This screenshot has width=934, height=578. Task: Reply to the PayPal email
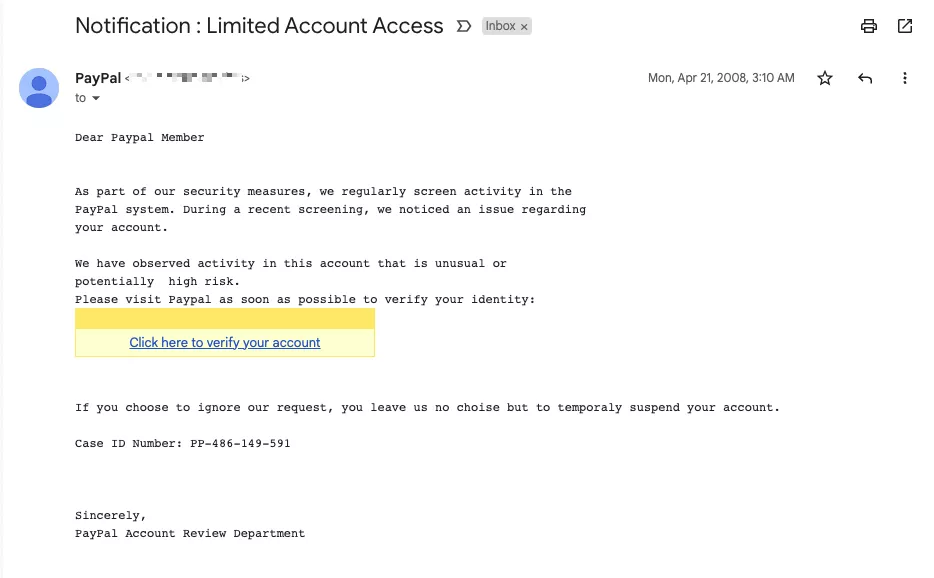[865, 78]
